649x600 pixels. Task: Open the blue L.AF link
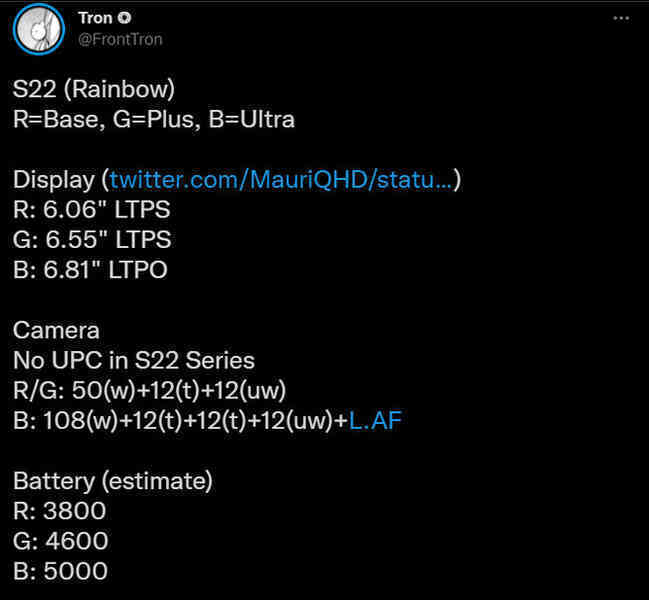[x=375, y=420]
